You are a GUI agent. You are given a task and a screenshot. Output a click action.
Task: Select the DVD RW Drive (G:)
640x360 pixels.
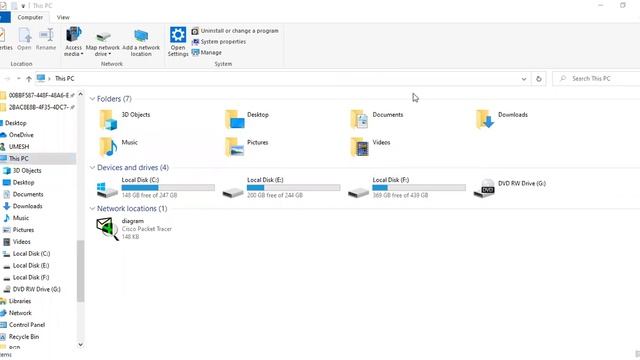click(x=509, y=187)
